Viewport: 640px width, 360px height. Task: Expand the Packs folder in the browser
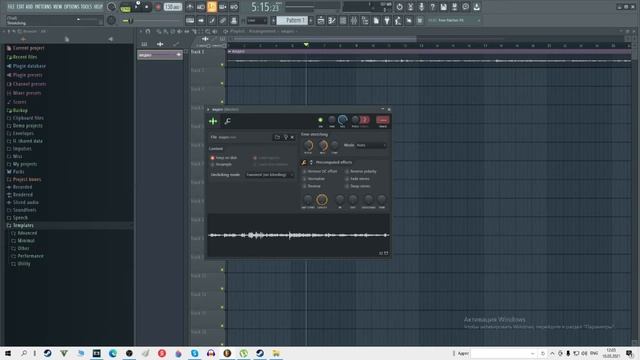(x=18, y=172)
